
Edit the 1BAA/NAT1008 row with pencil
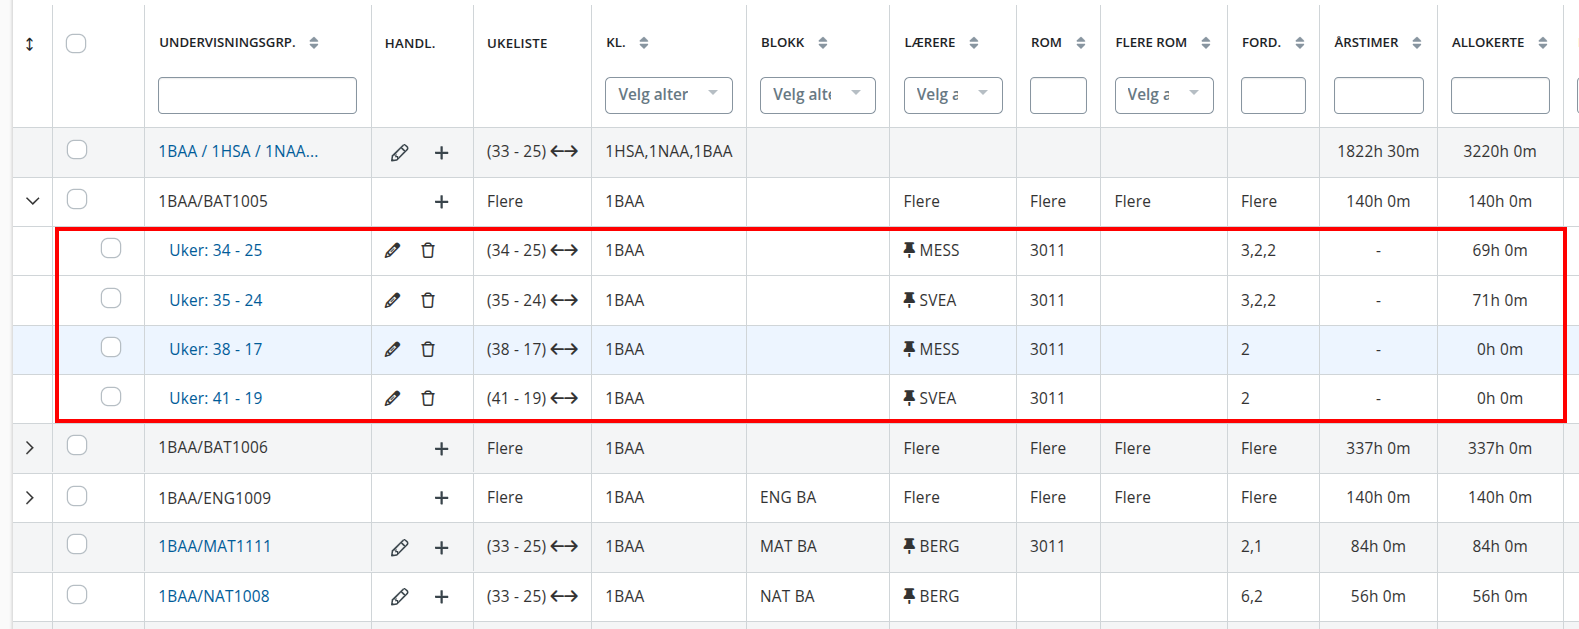(x=399, y=597)
